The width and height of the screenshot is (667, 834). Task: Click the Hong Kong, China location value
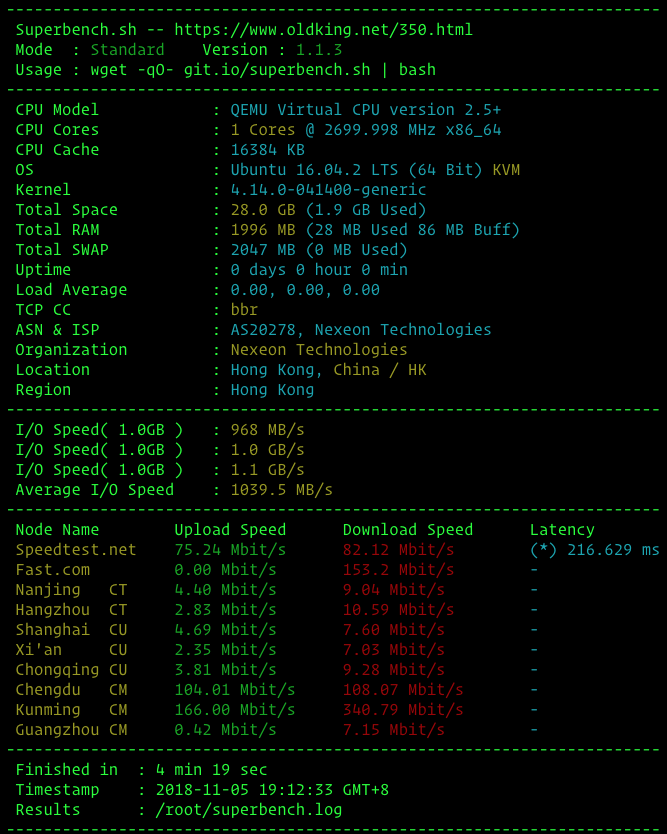328,370
